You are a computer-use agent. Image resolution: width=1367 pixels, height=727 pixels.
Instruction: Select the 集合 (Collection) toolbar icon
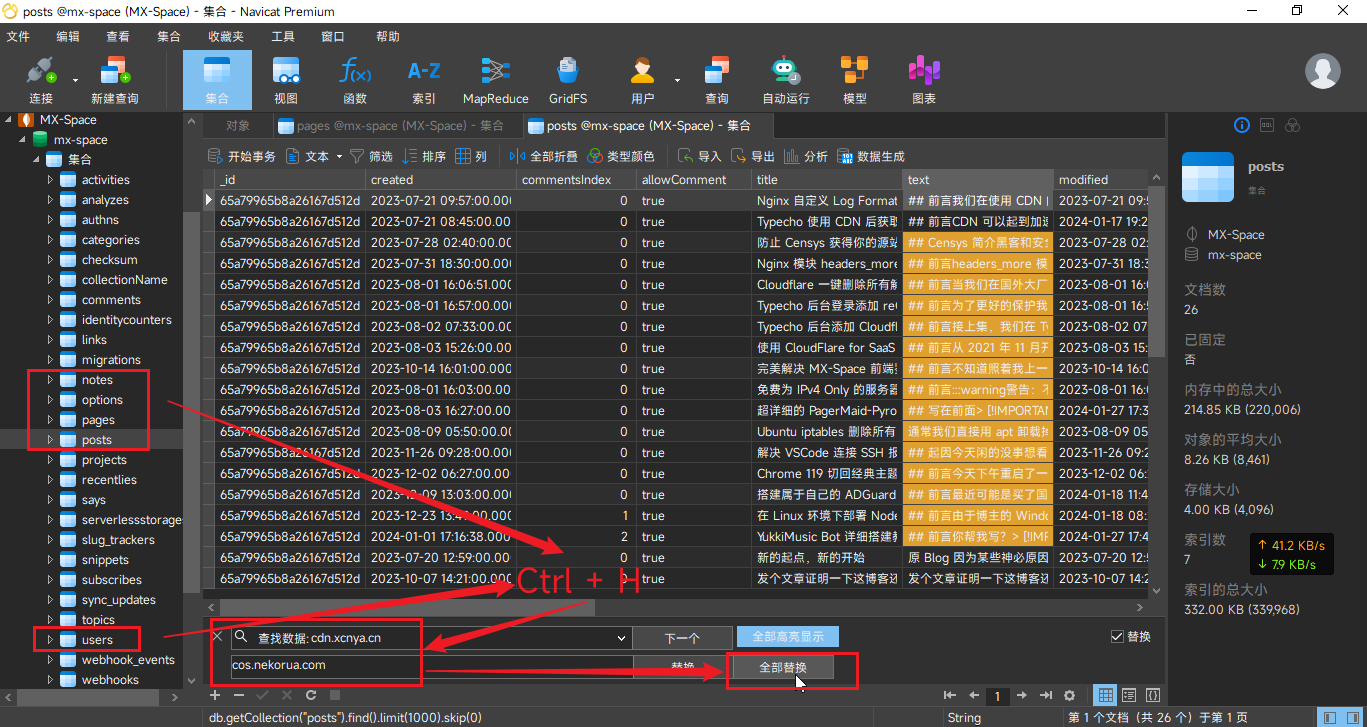point(217,79)
